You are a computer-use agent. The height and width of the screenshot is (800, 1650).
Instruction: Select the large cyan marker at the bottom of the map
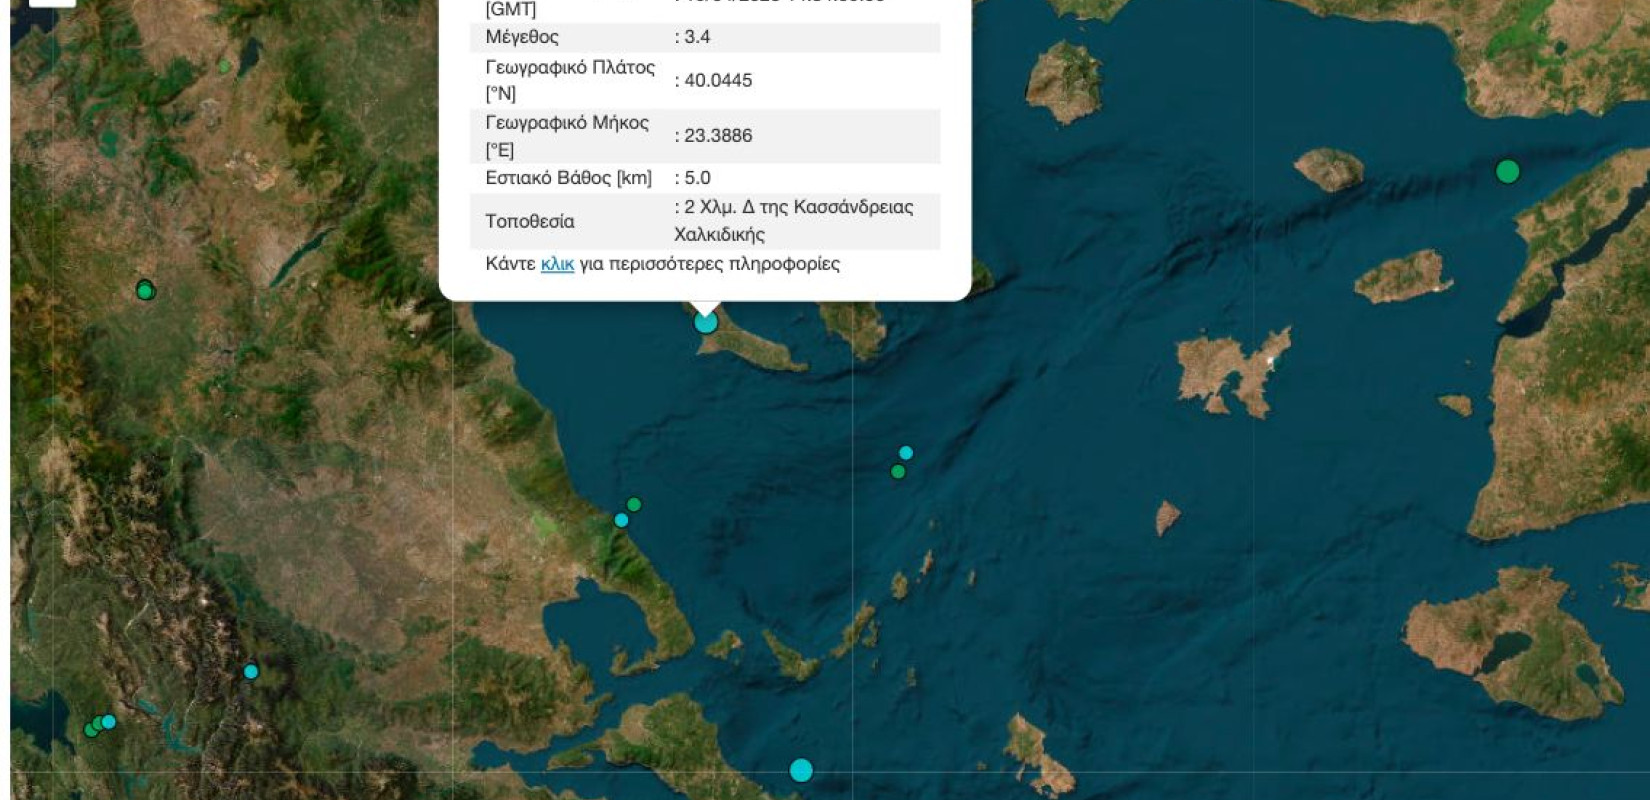(801, 770)
